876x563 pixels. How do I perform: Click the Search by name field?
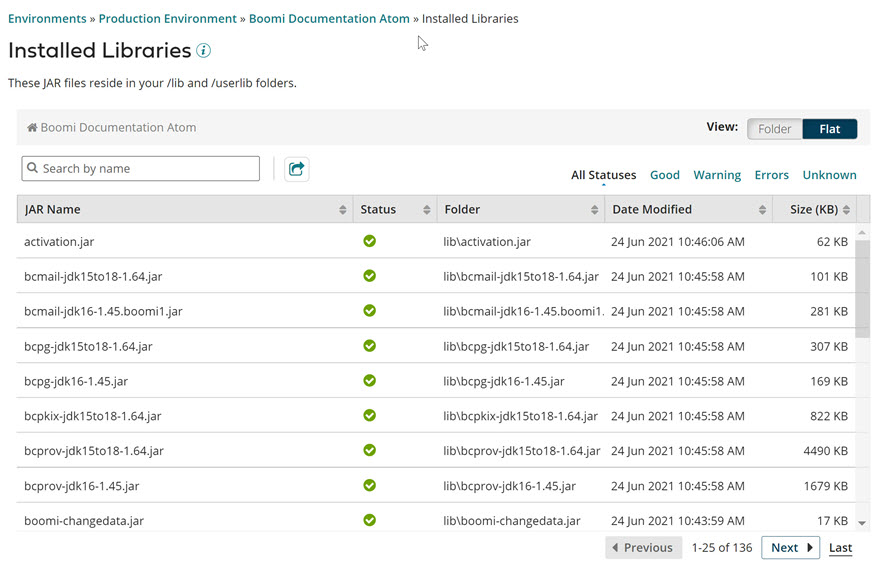coord(141,168)
